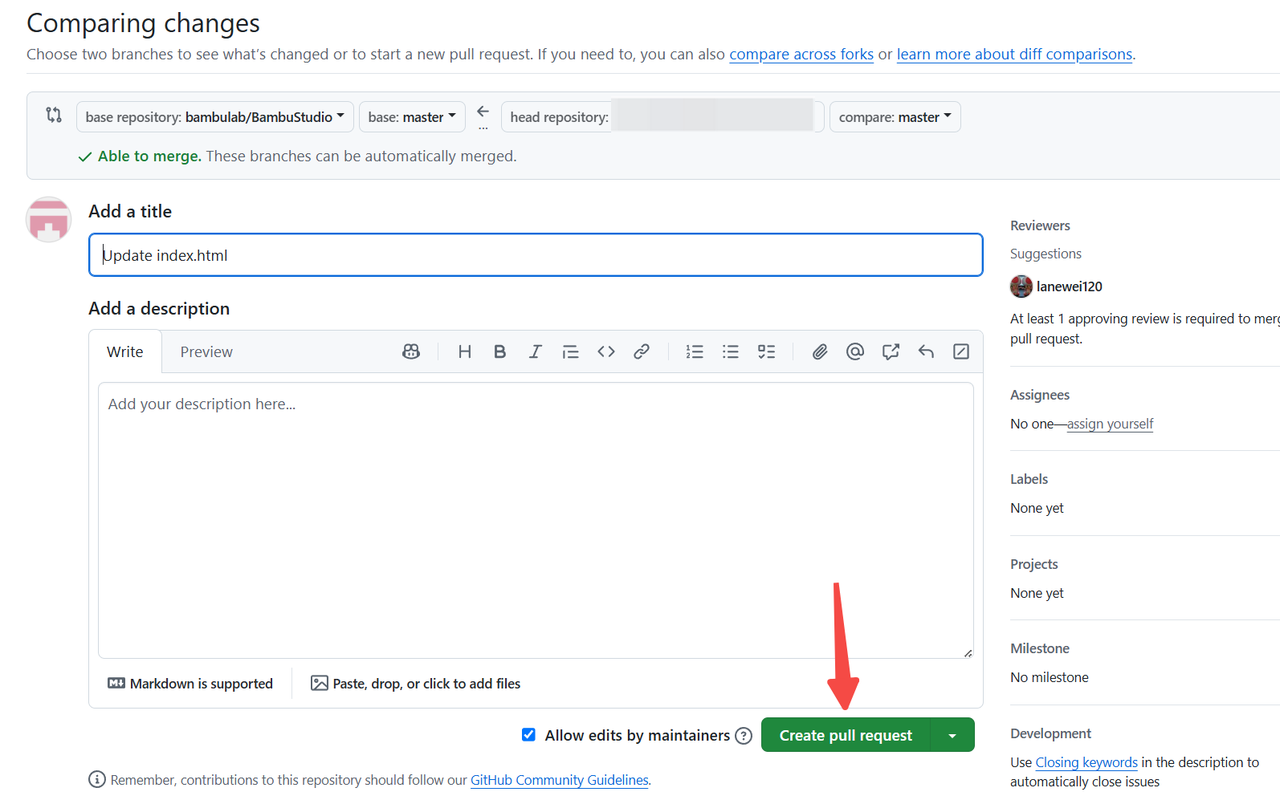Click the Reviewers heading in the sidebar
The height and width of the screenshot is (796, 1280).
1040,226
